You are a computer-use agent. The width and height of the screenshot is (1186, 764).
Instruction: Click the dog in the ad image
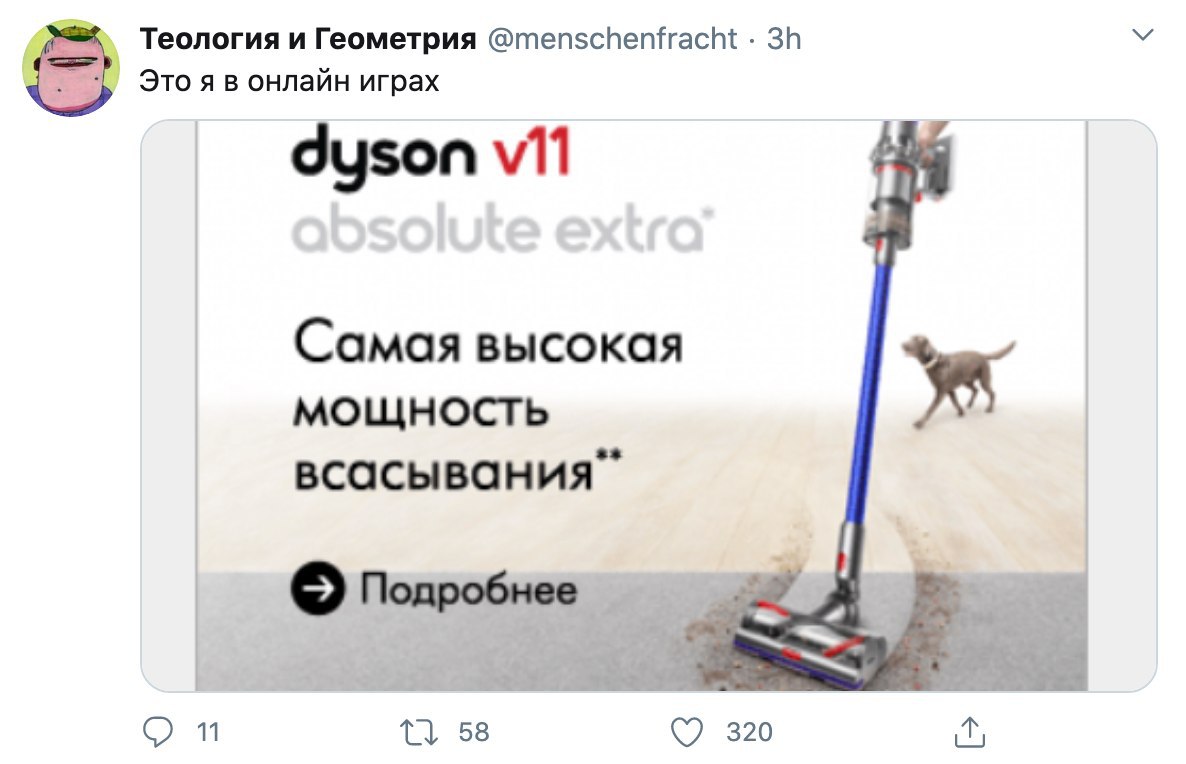(957, 378)
